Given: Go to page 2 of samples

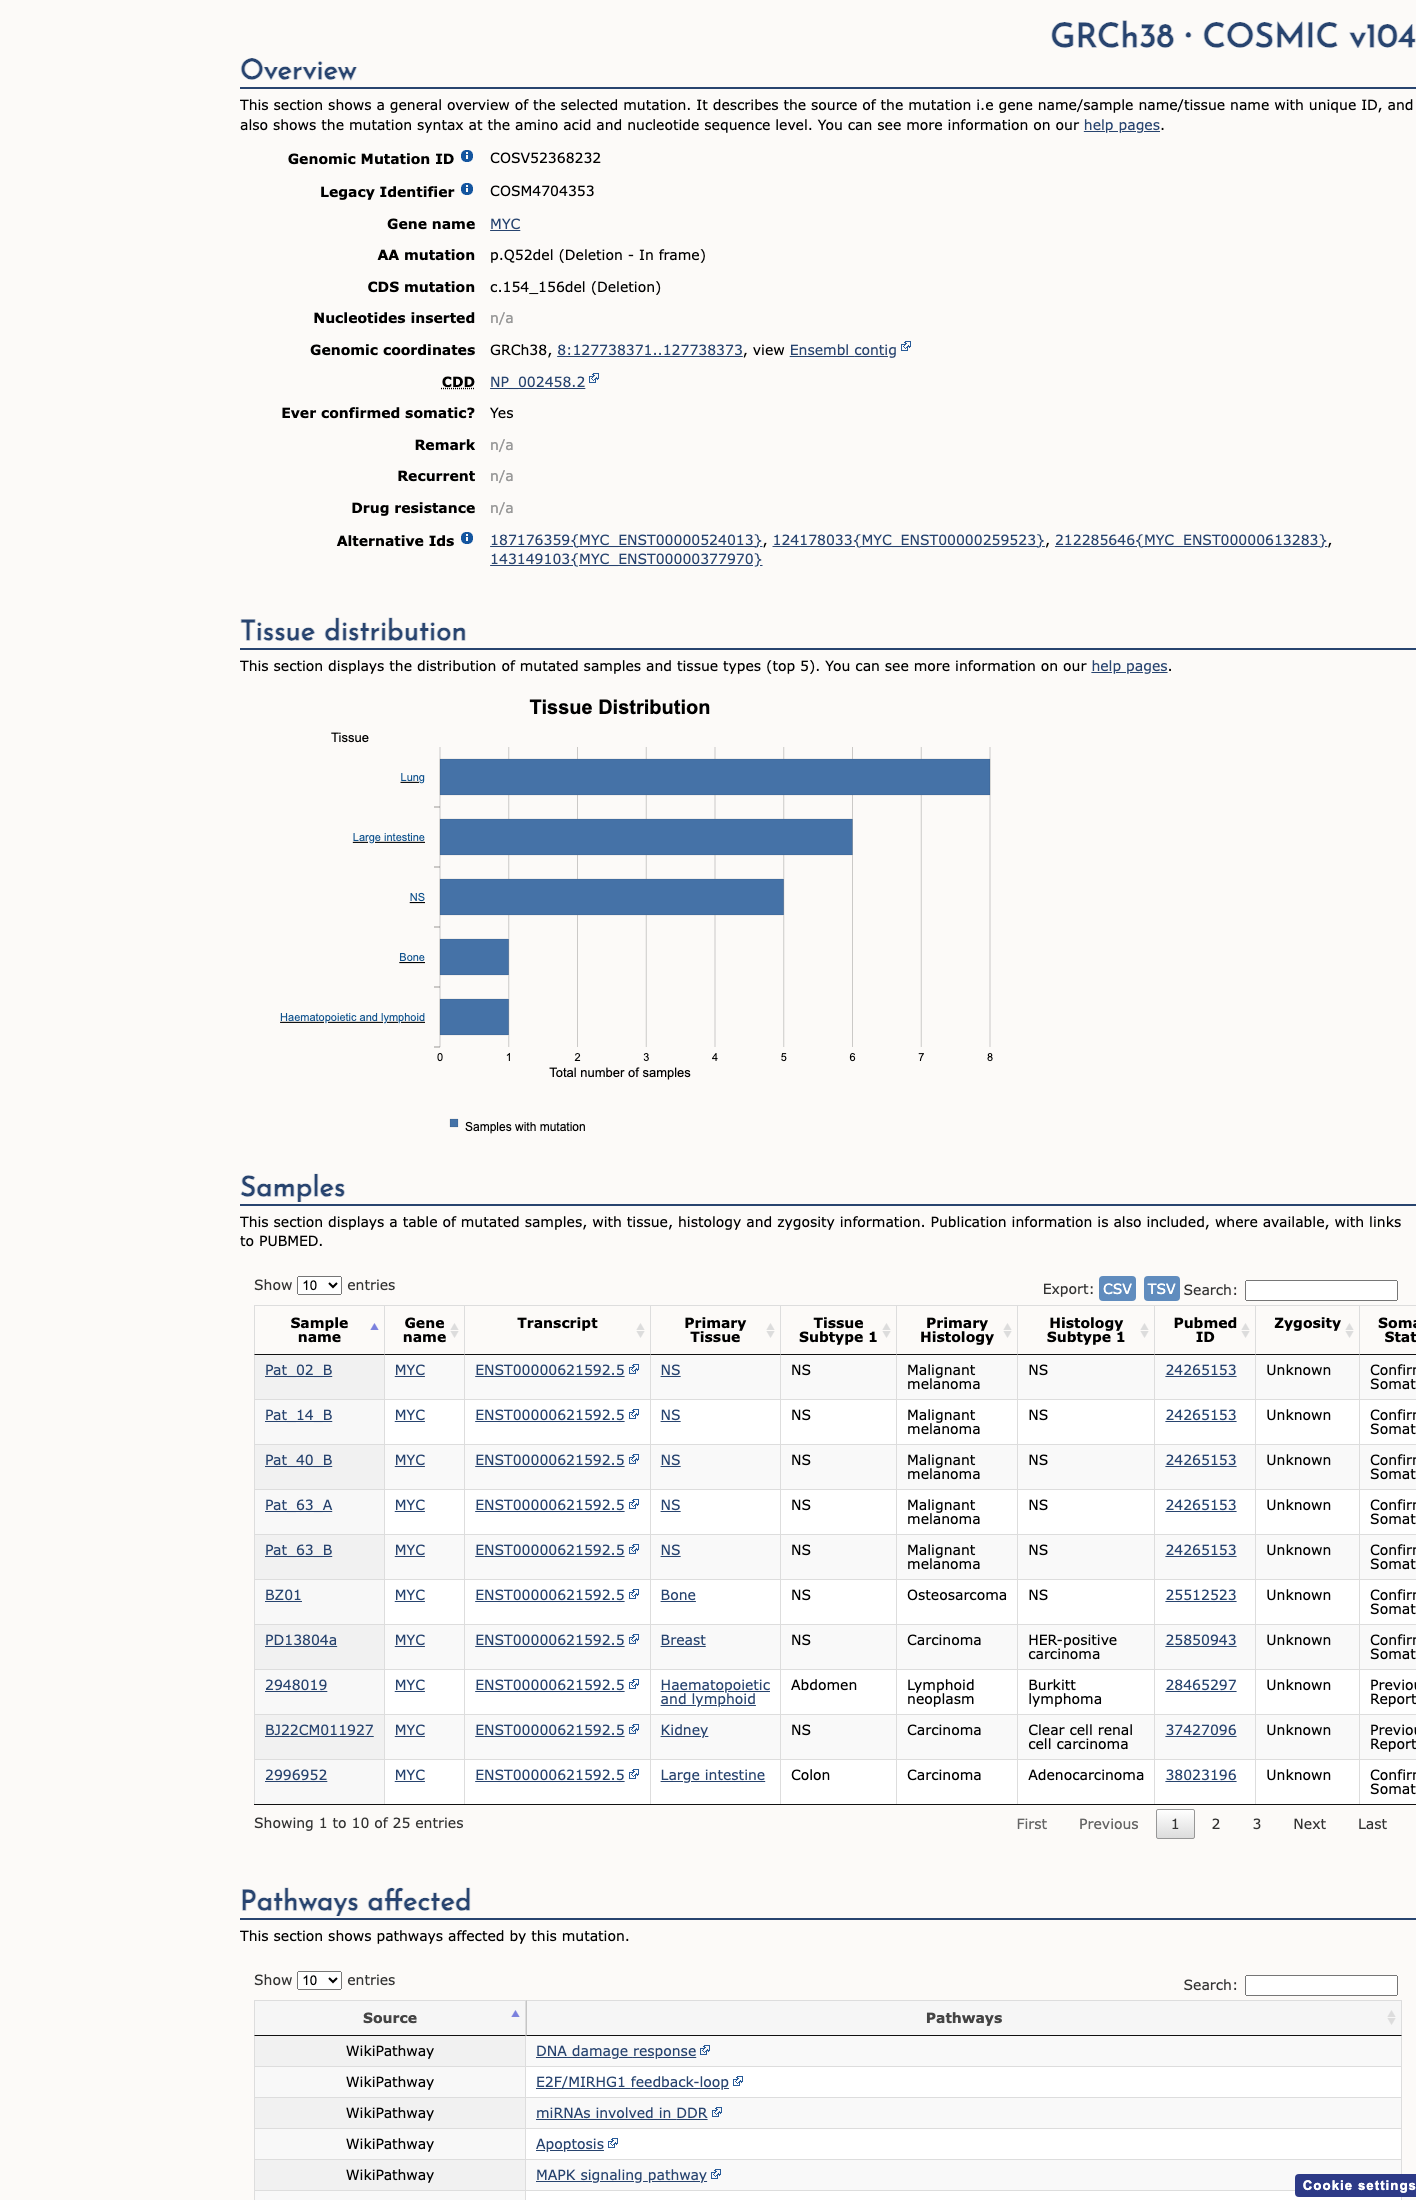Looking at the screenshot, I should coord(1216,1824).
